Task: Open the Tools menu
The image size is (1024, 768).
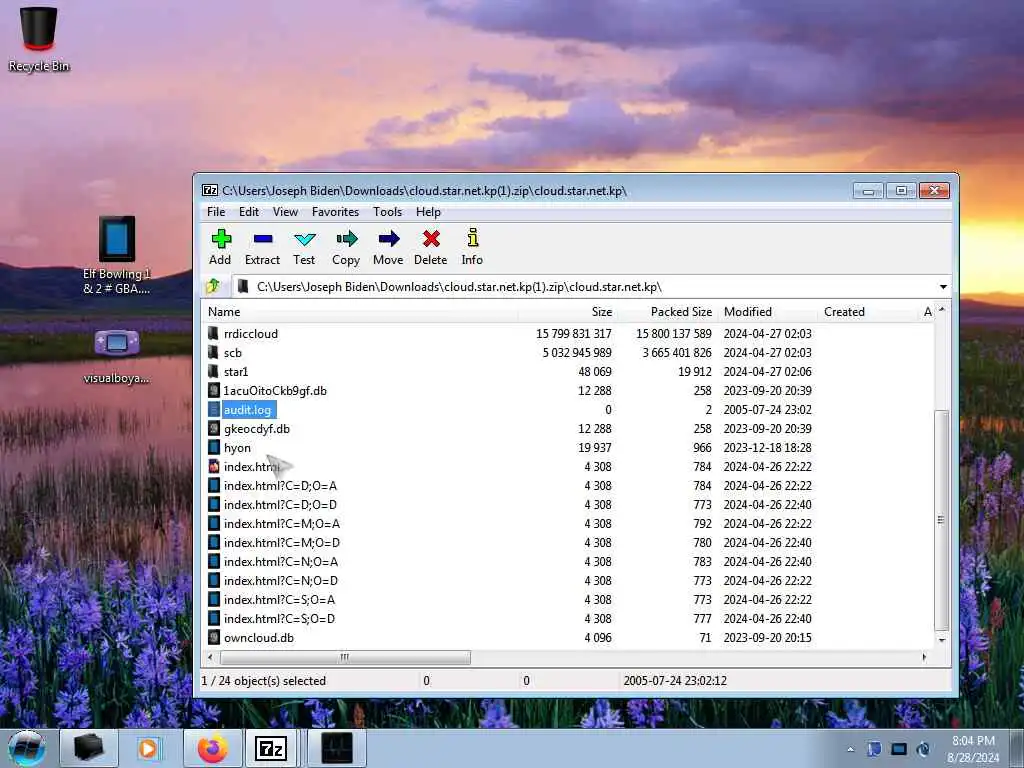Action: coord(388,212)
